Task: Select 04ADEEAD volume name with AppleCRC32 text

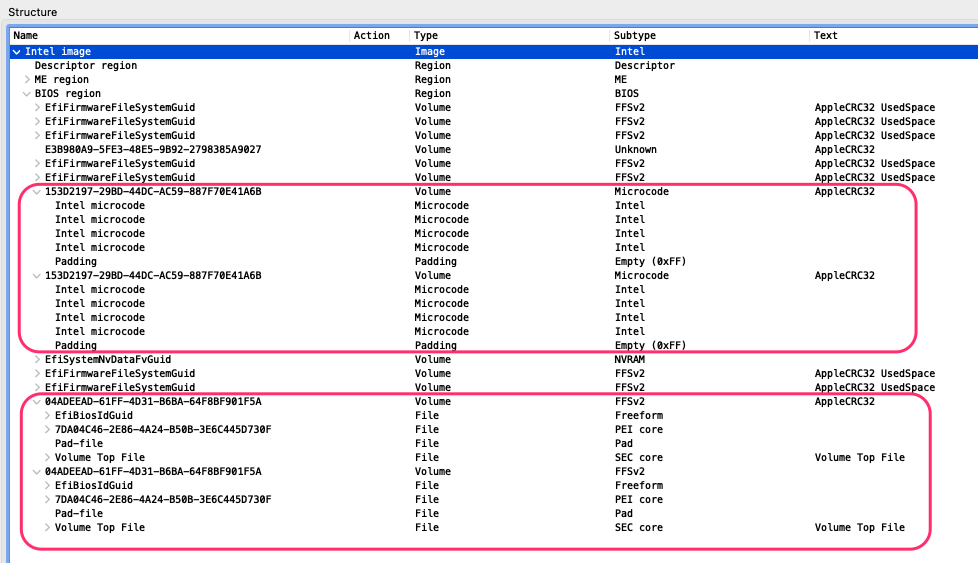Action: click(x=153, y=402)
